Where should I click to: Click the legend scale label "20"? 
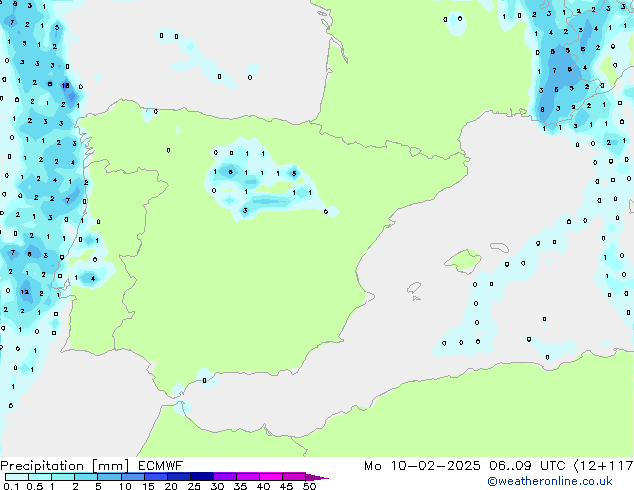171,486
